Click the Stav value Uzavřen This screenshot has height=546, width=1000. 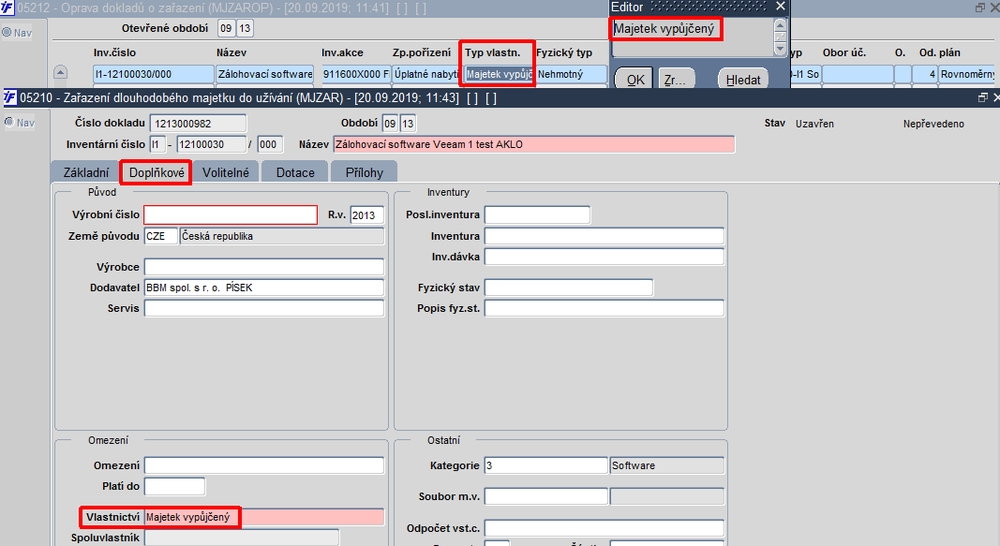pos(814,124)
